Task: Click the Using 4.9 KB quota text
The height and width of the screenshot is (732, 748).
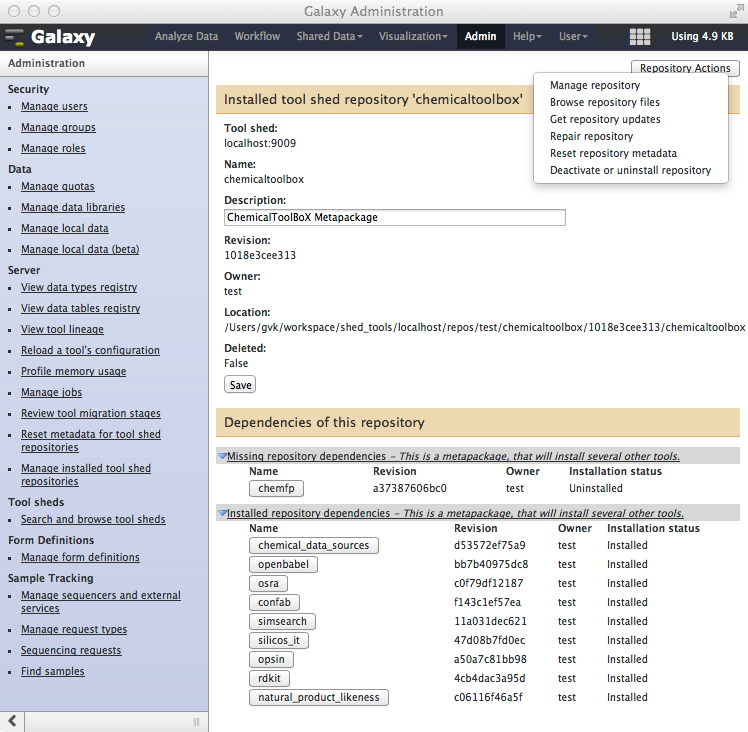Action: coord(702,36)
